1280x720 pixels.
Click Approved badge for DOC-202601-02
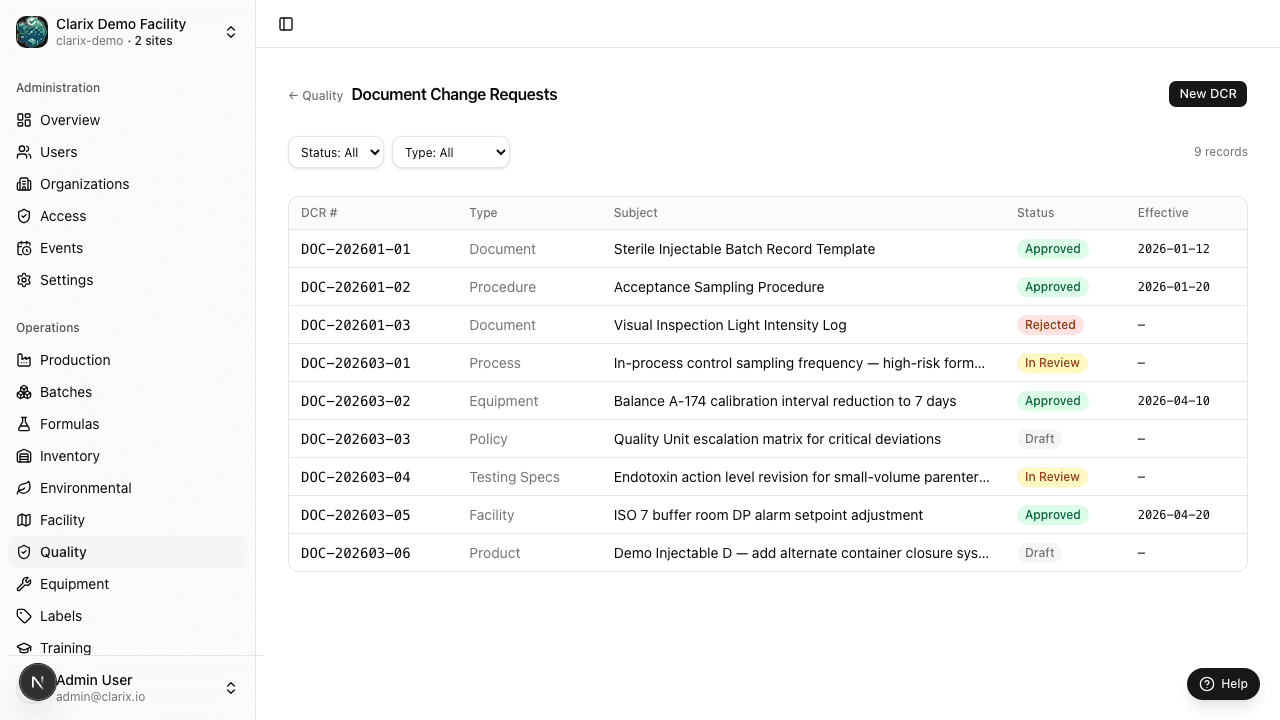click(x=1053, y=287)
